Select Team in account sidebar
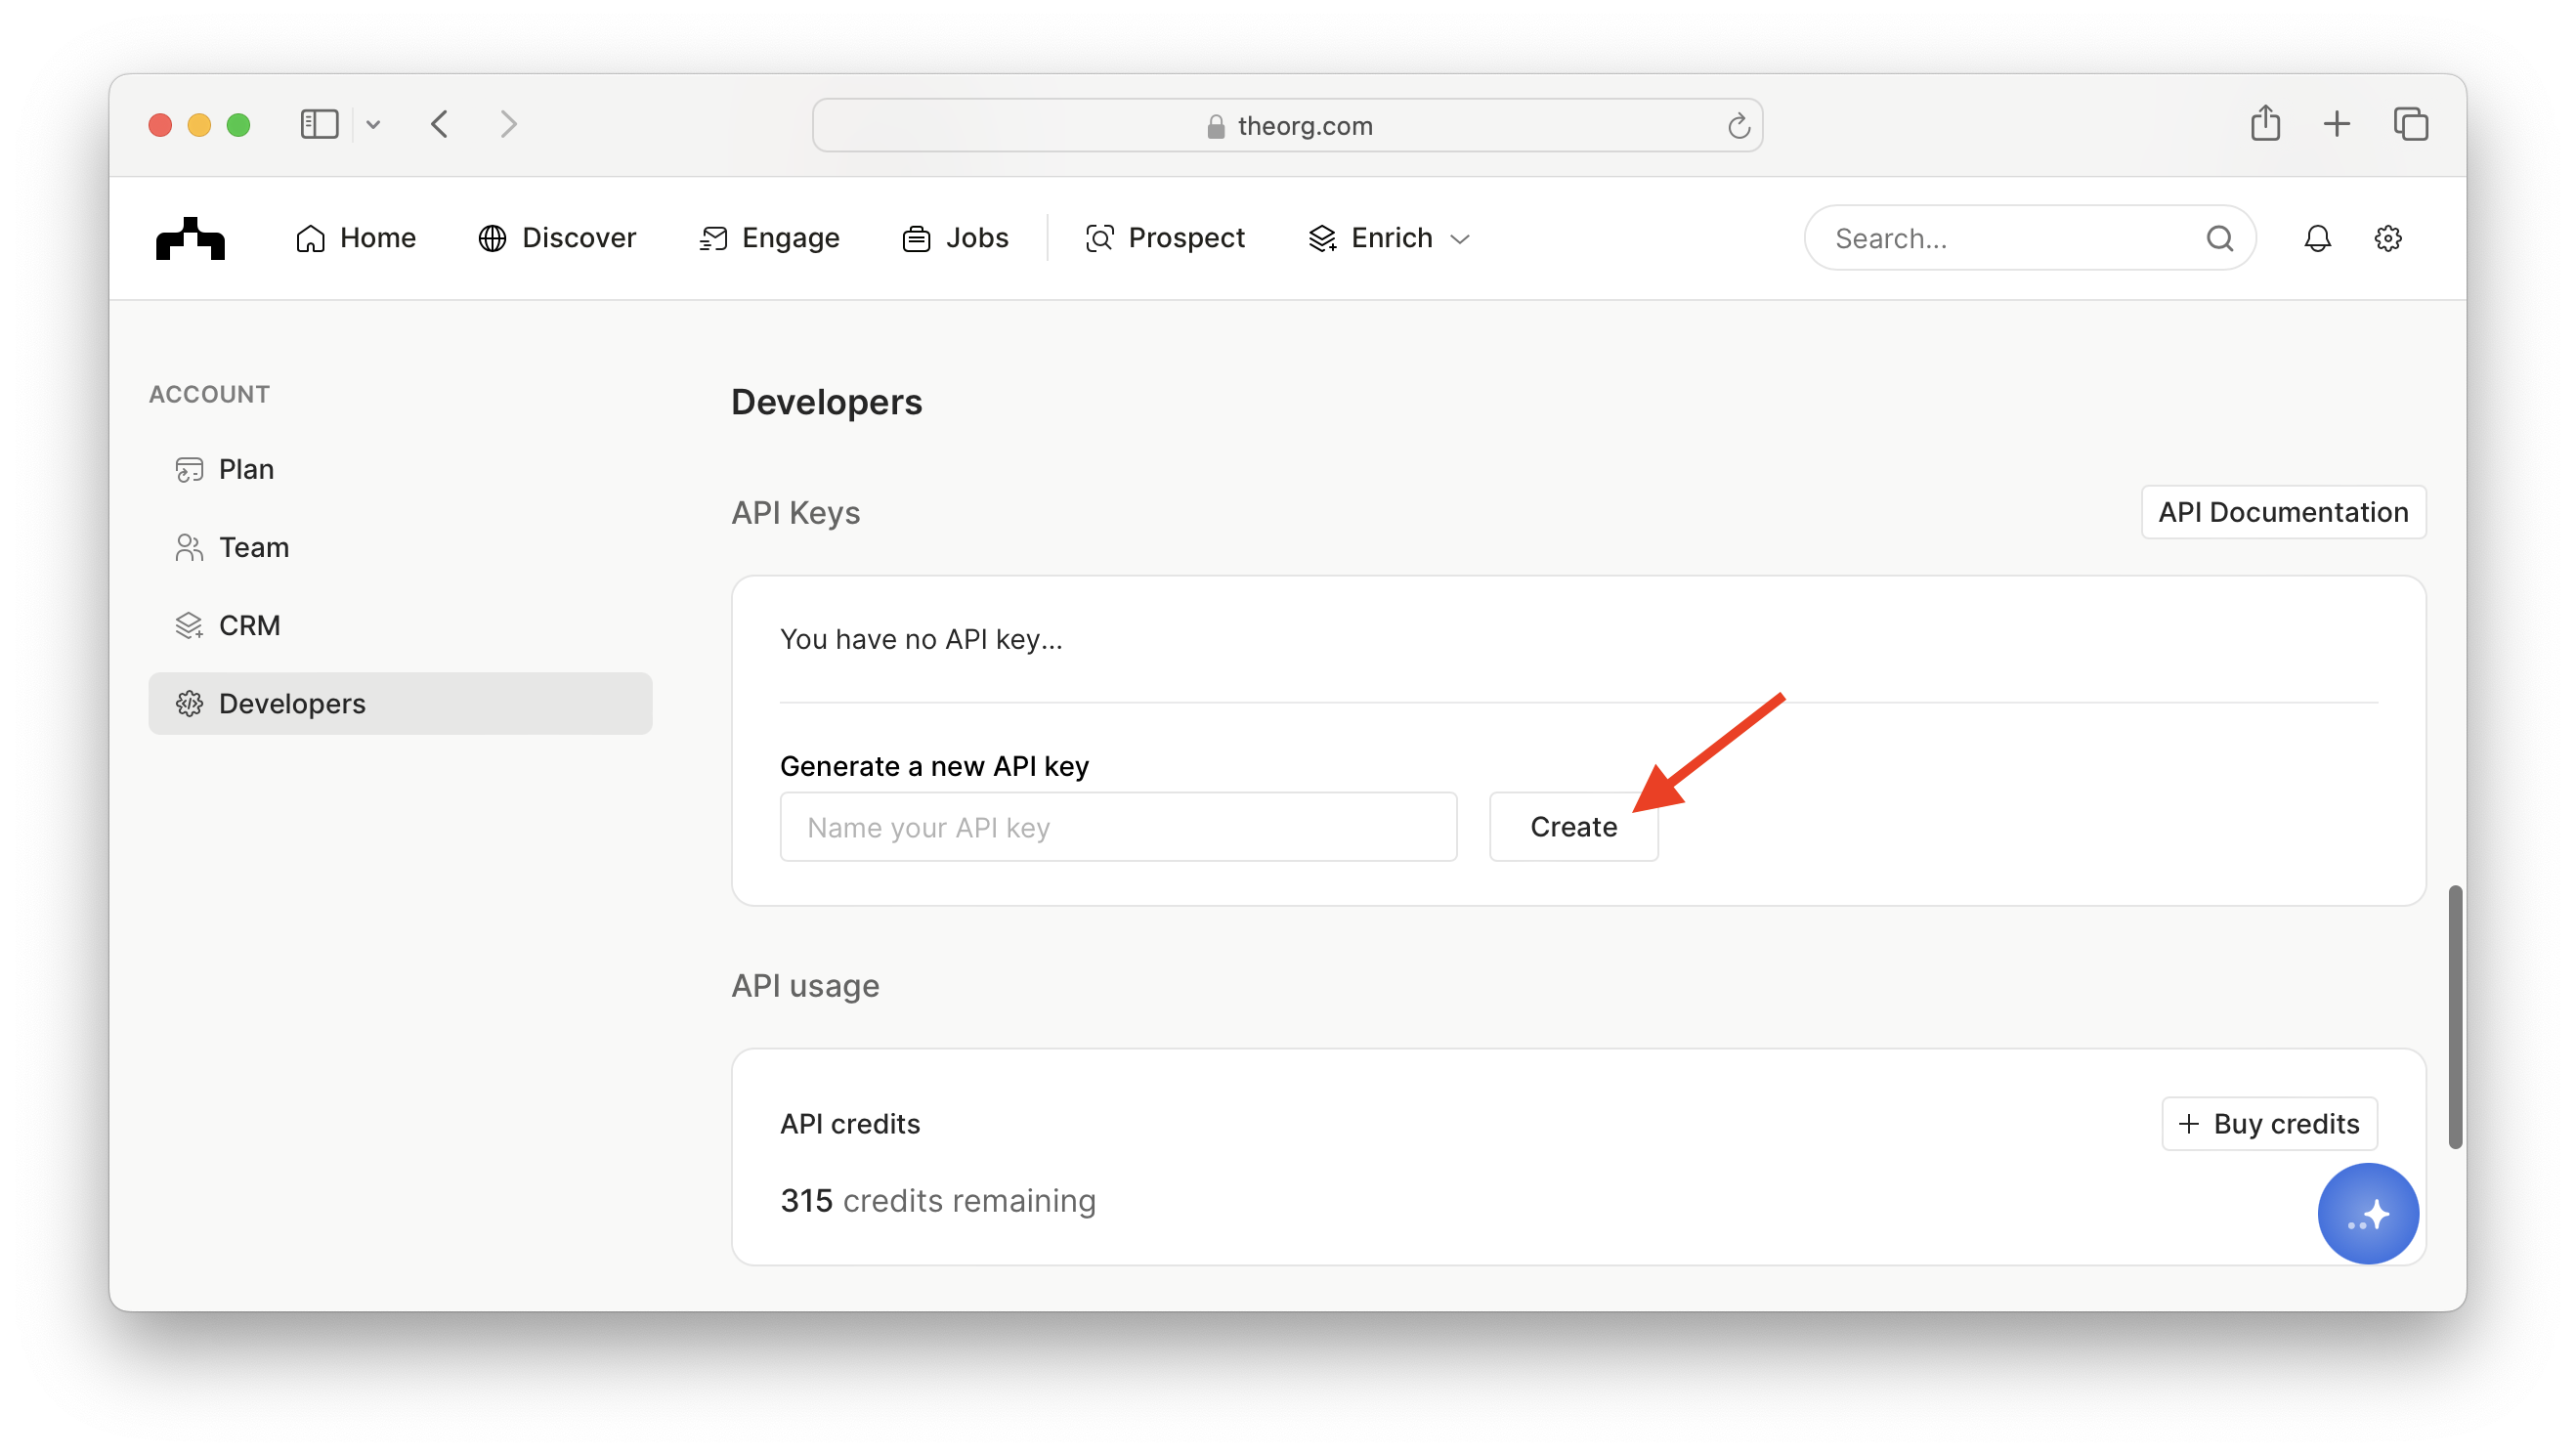This screenshot has width=2576, height=1456. 400,547
